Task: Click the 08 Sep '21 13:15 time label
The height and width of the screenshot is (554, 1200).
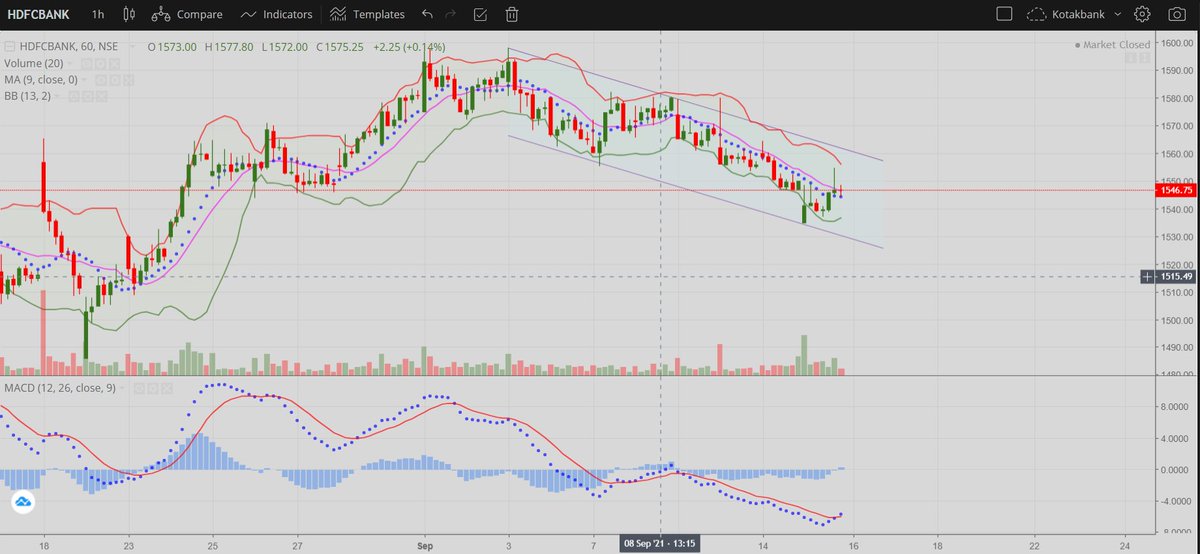Action: point(660,545)
